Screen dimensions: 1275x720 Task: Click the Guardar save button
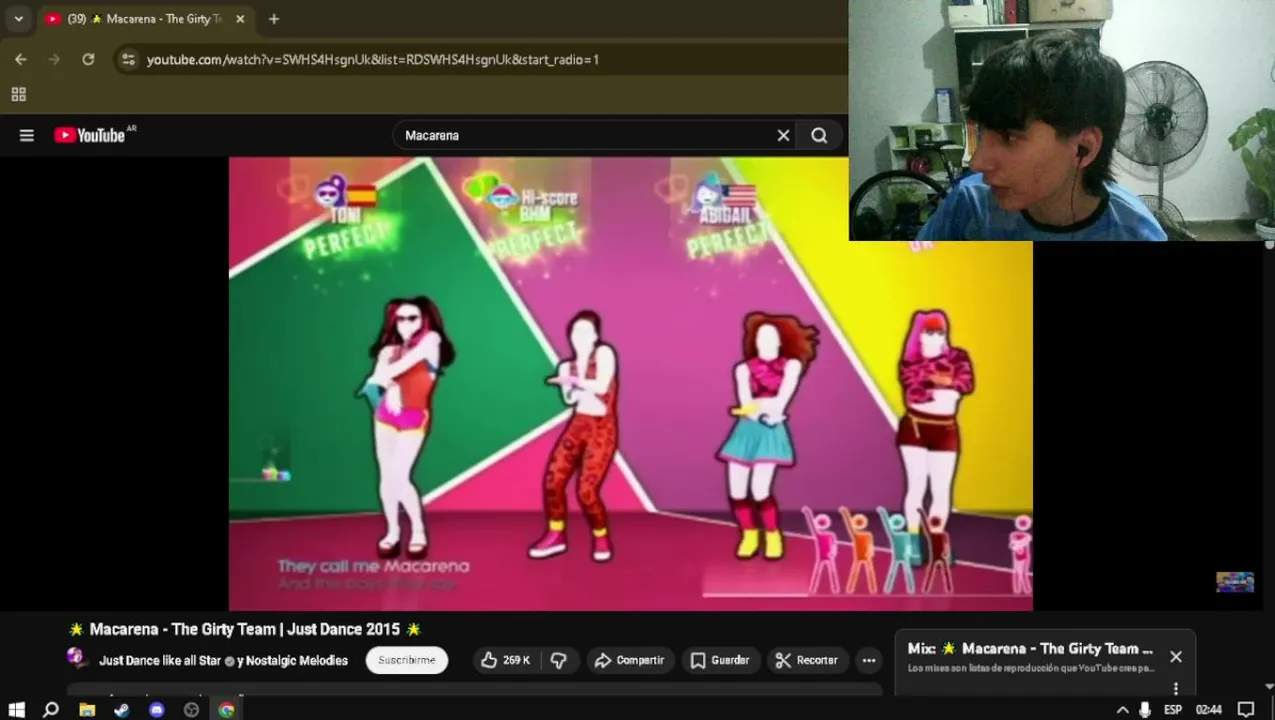coord(720,660)
